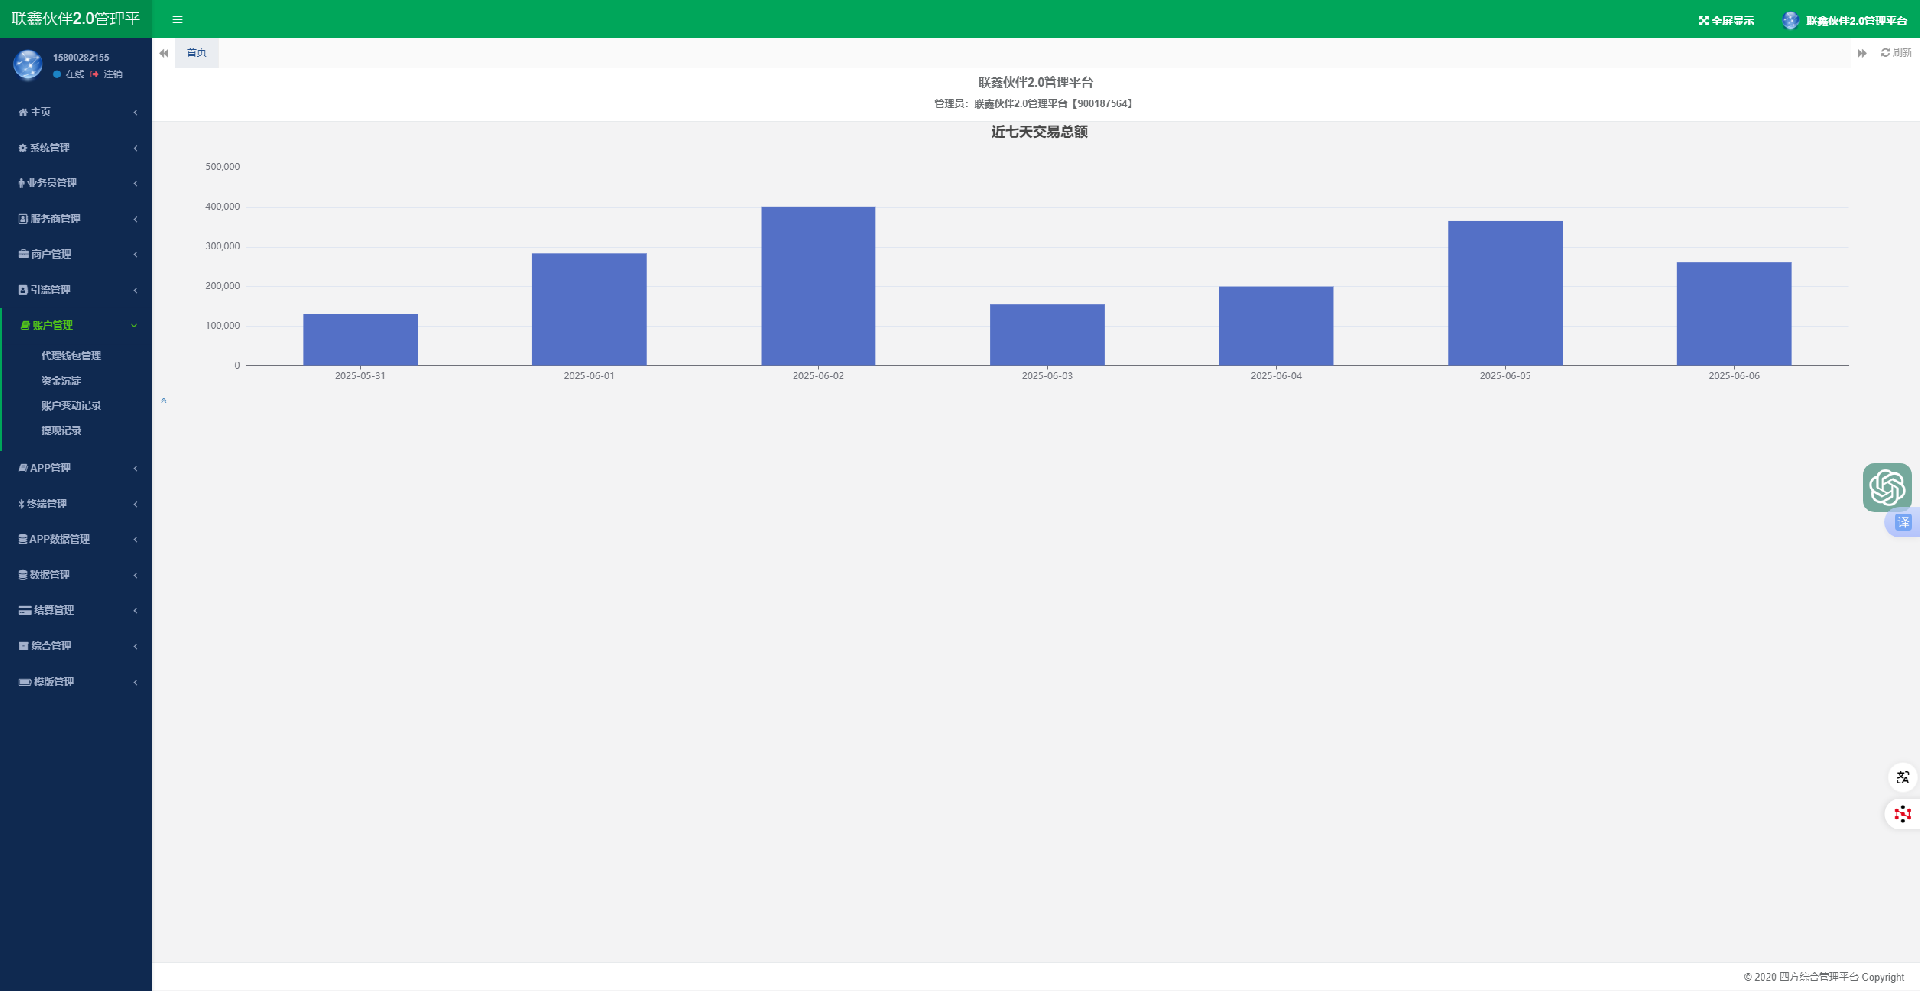The height and width of the screenshot is (991, 1920).
Task: Toggle the sidebar with the hamburger icon
Action: click(x=177, y=19)
